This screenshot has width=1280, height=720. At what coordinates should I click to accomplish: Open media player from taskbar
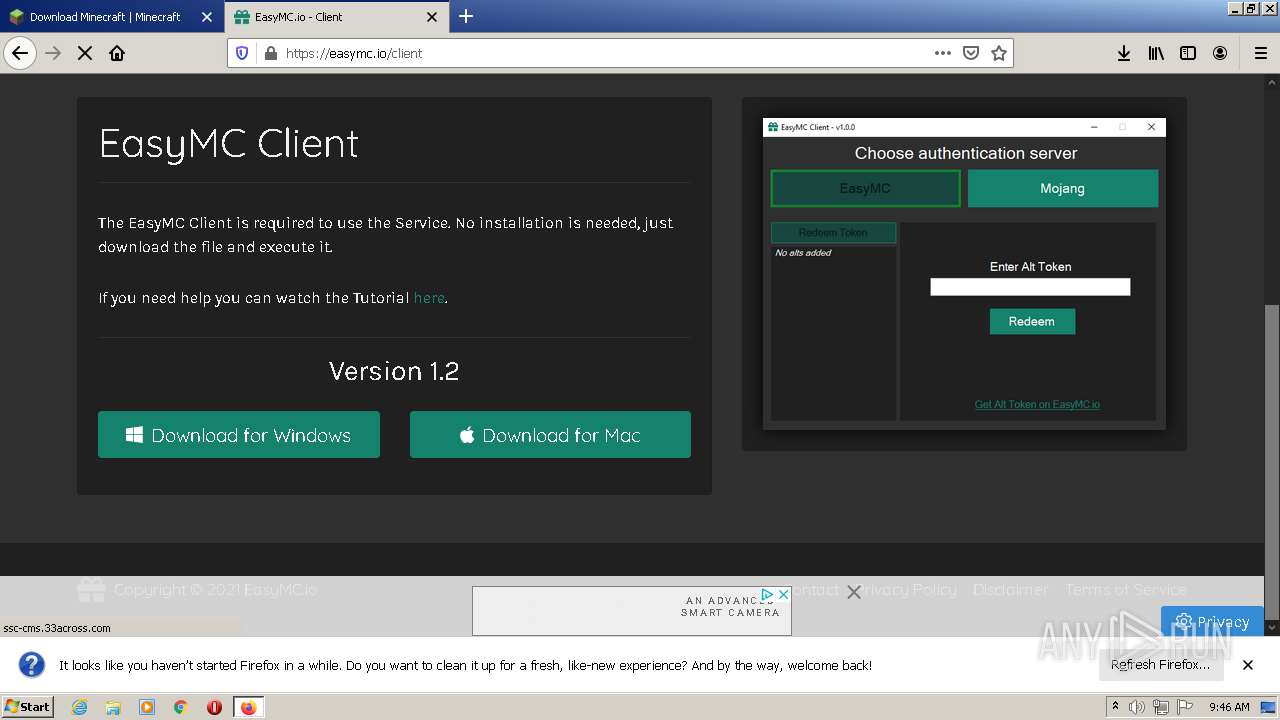tap(147, 707)
